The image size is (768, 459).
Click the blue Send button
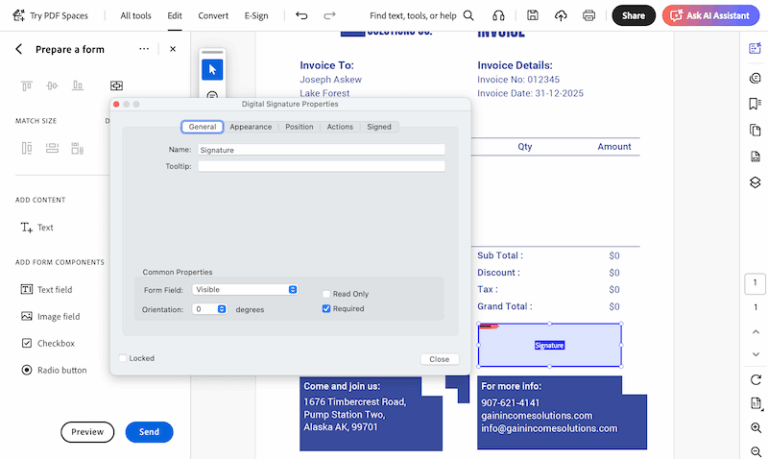tap(149, 432)
